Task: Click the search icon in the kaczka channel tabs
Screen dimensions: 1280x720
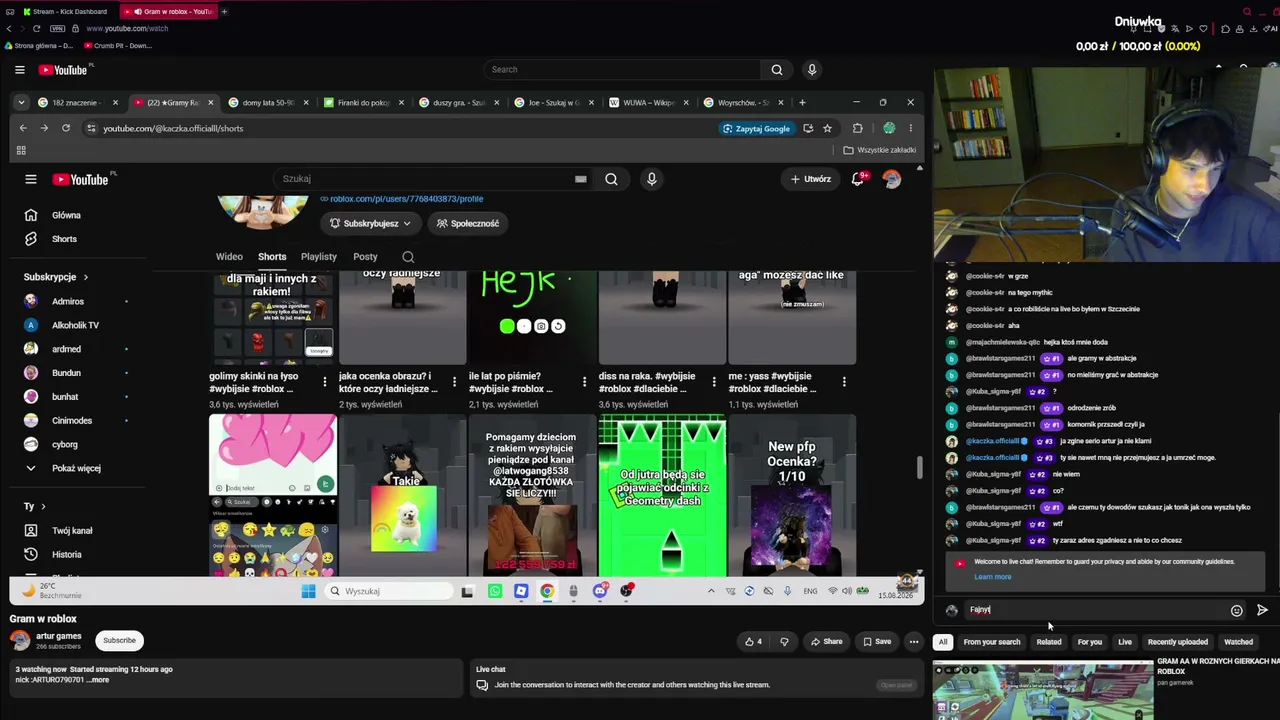Action: 408,257
